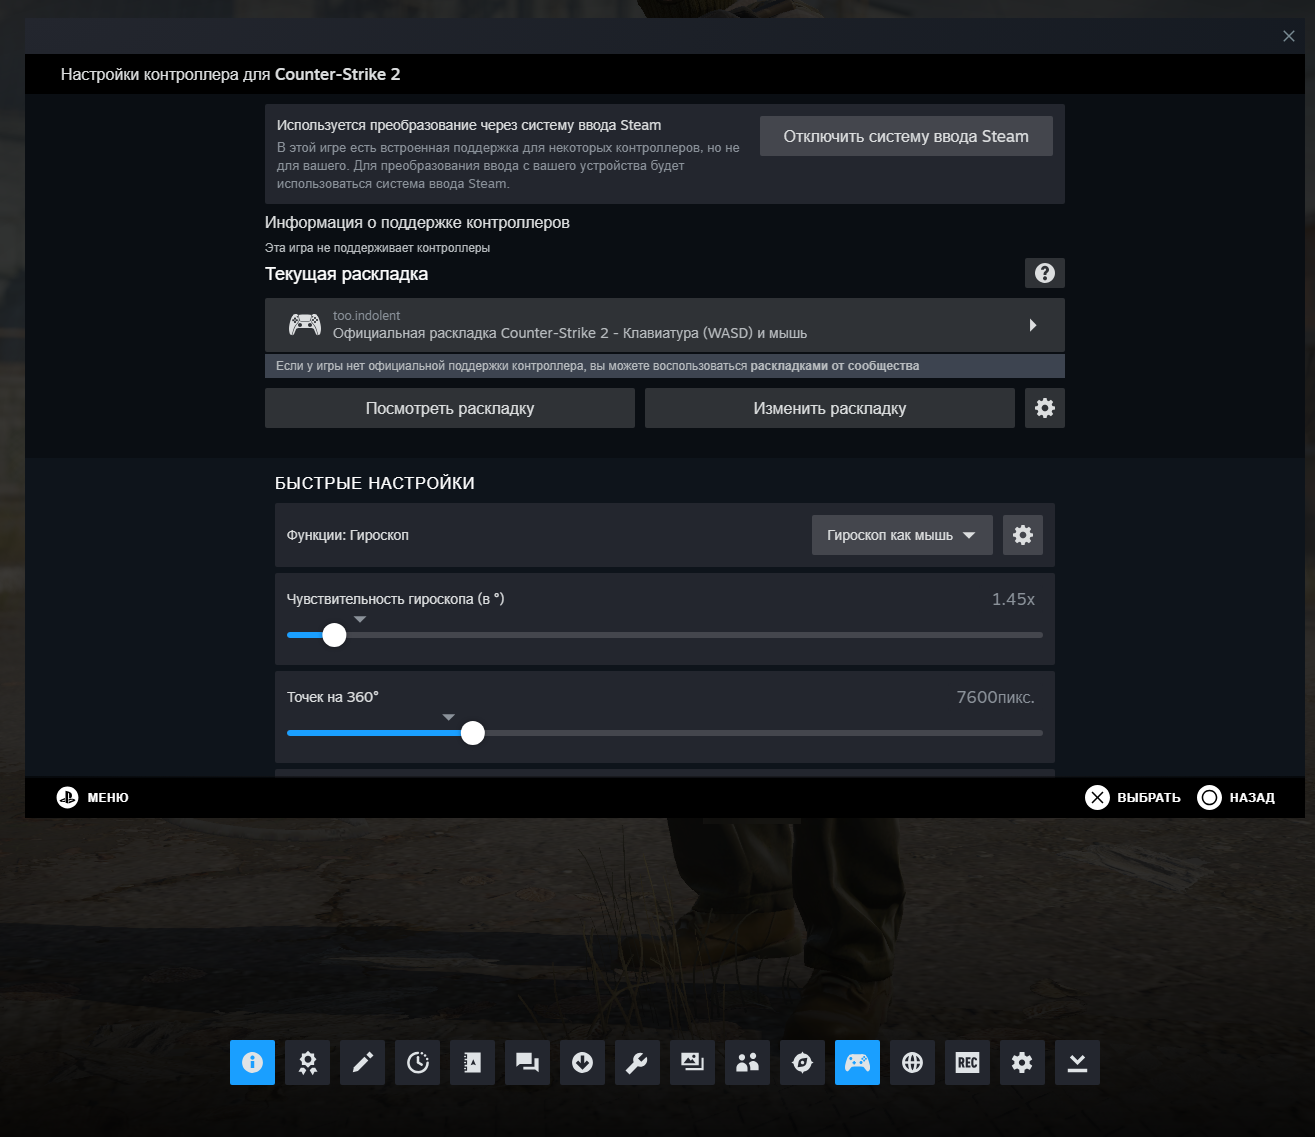Click the Текущая раскладка heading
This screenshot has width=1315, height=1137.
(346, 274)
